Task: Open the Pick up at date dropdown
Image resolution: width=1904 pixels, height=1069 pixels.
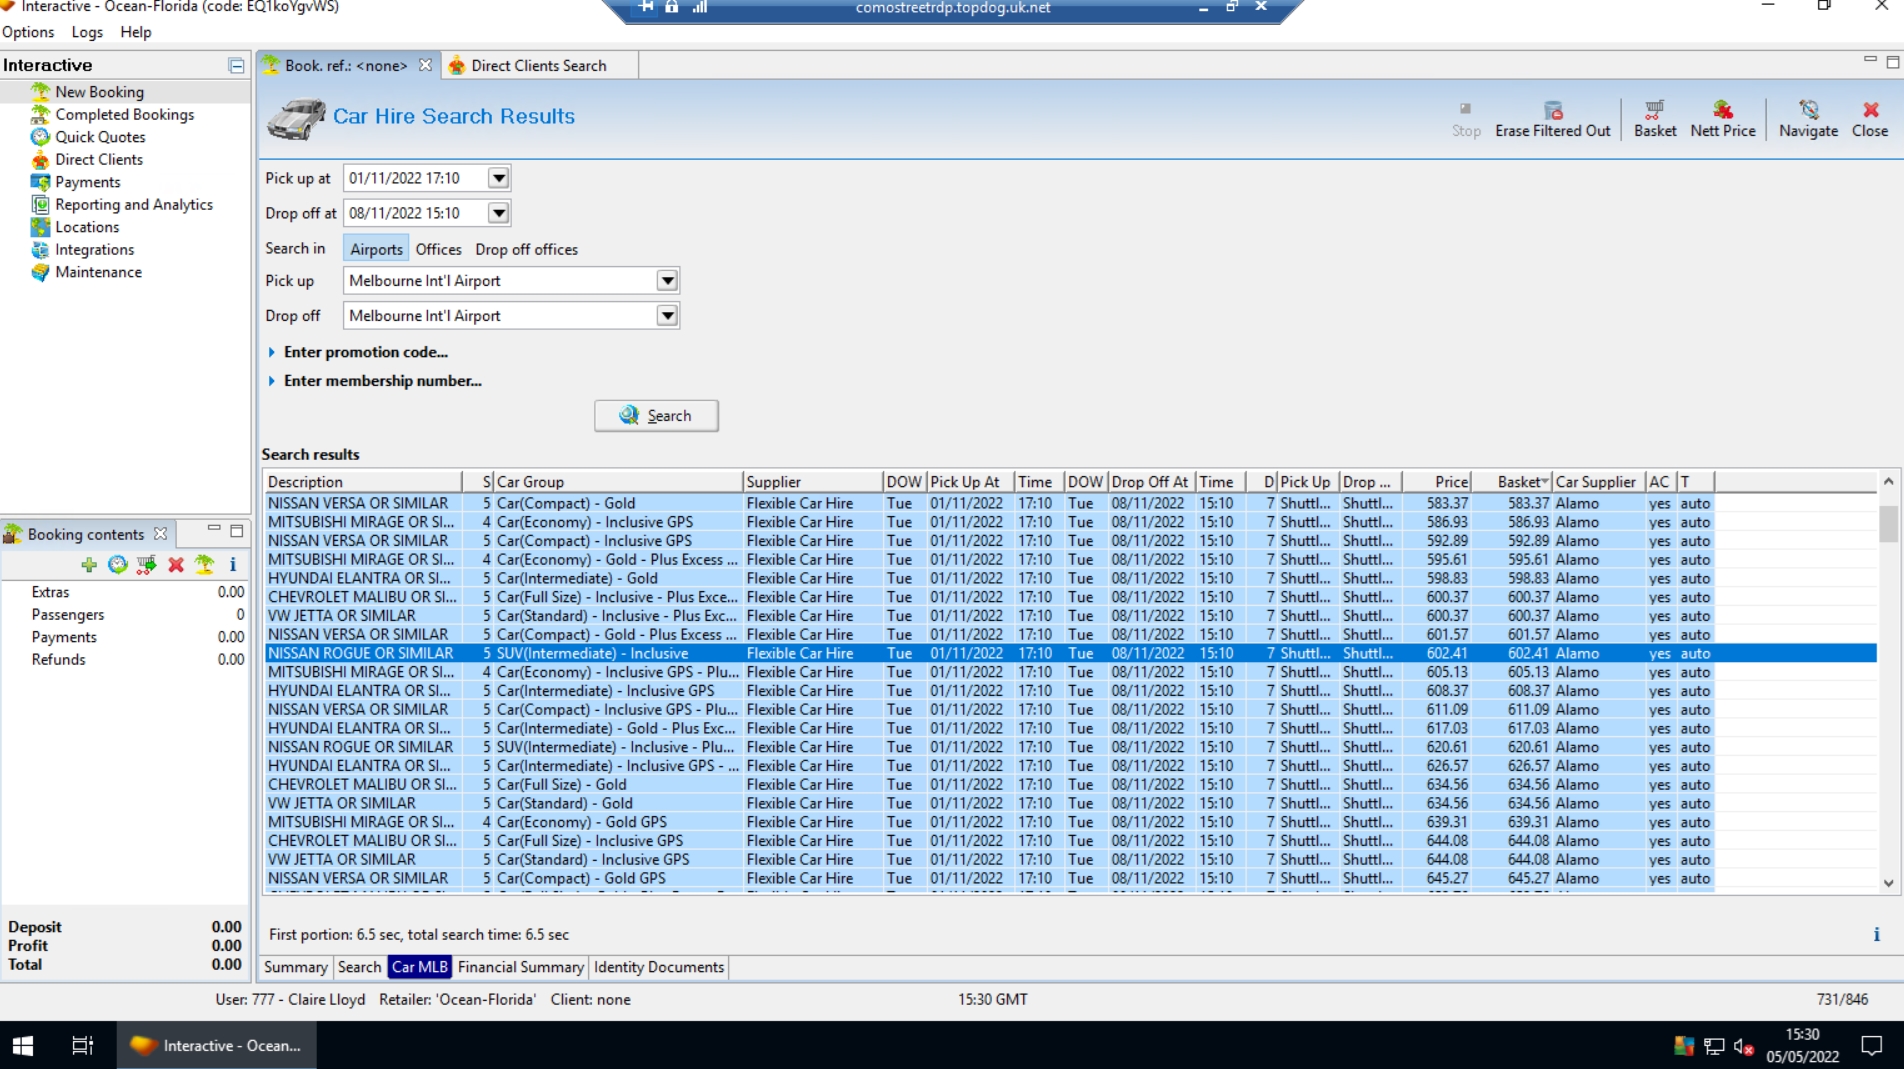Action: [x=498, y=179]
